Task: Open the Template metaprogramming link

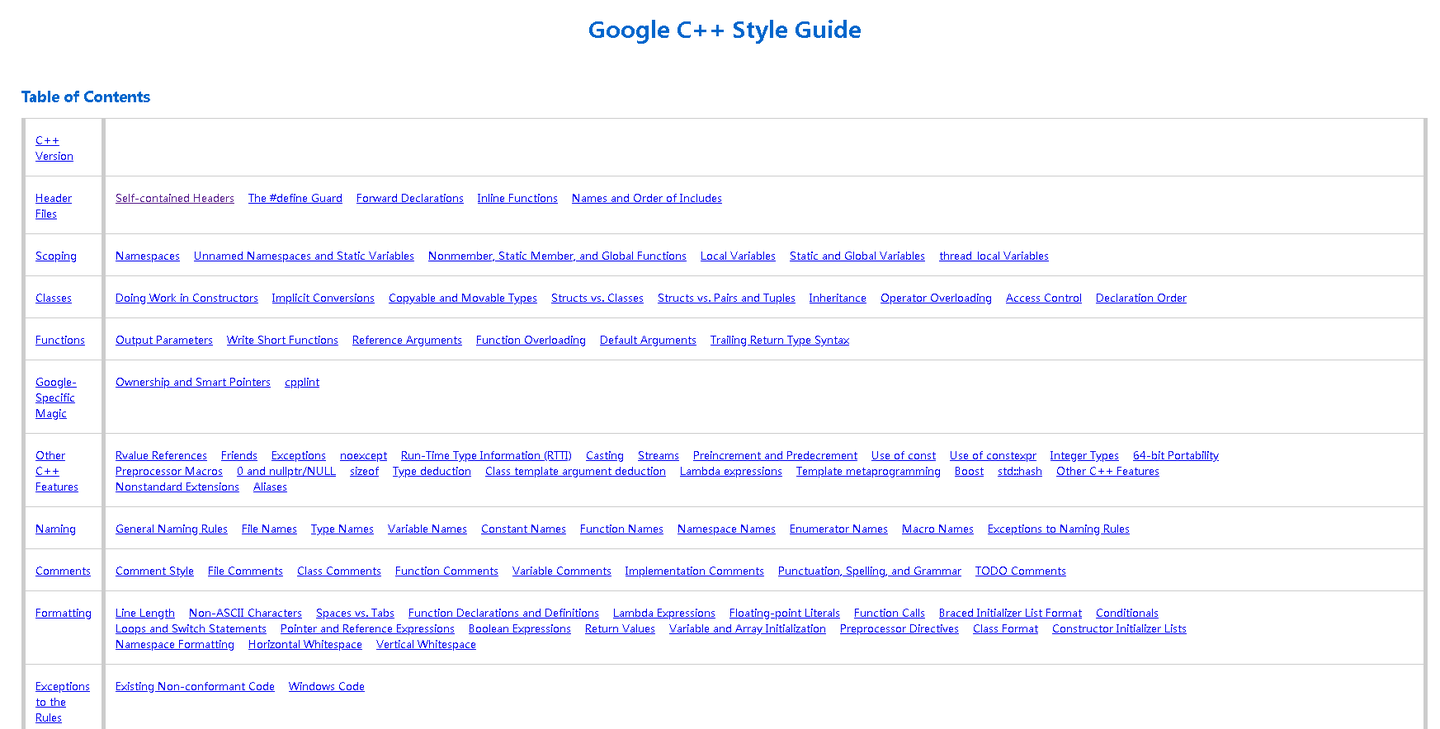Action: (868, 471)
